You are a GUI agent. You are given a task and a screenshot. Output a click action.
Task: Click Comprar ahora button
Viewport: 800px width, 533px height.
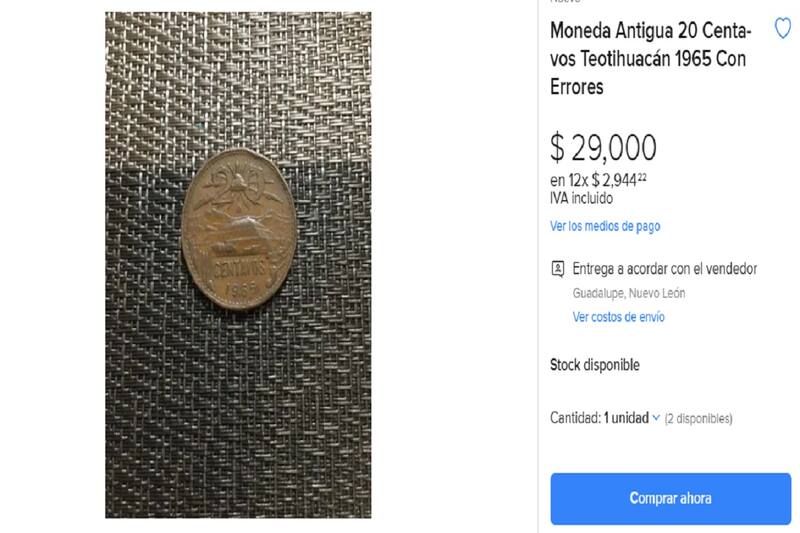click(670, 498)
